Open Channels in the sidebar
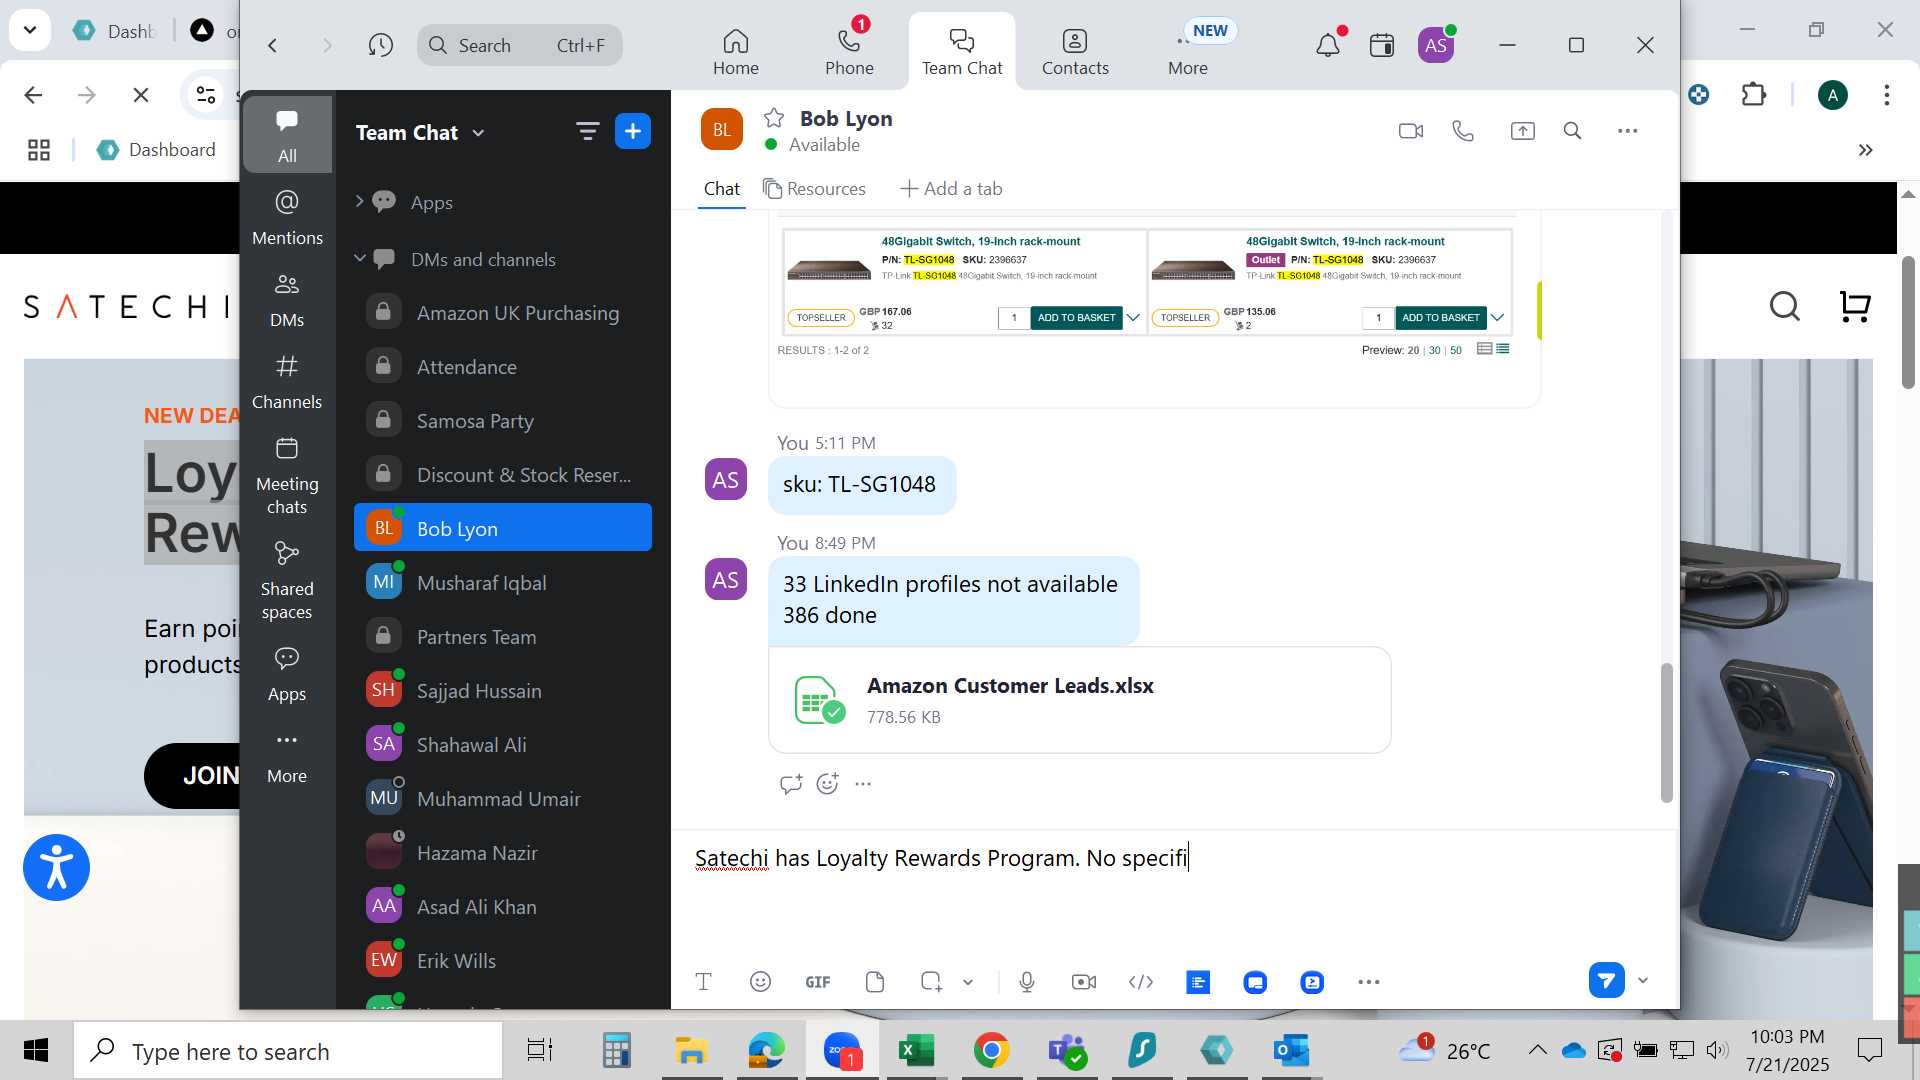1920x1080 pixels. coord(287,381)
